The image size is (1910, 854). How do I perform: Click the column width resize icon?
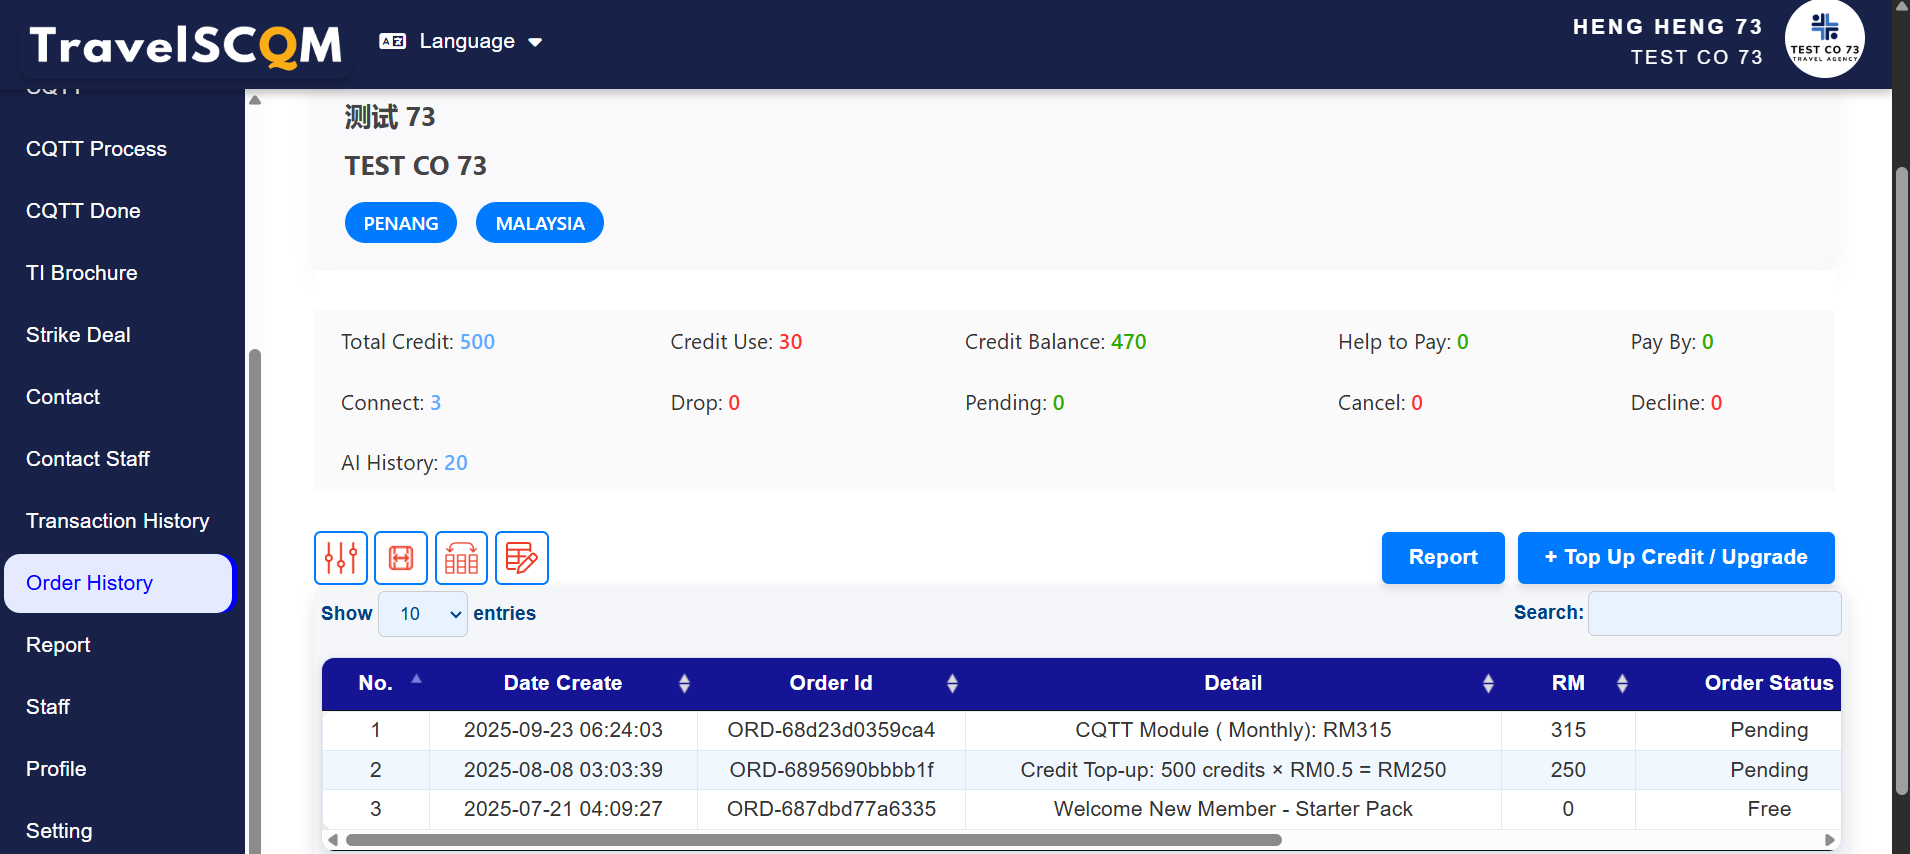click(401, 558)
